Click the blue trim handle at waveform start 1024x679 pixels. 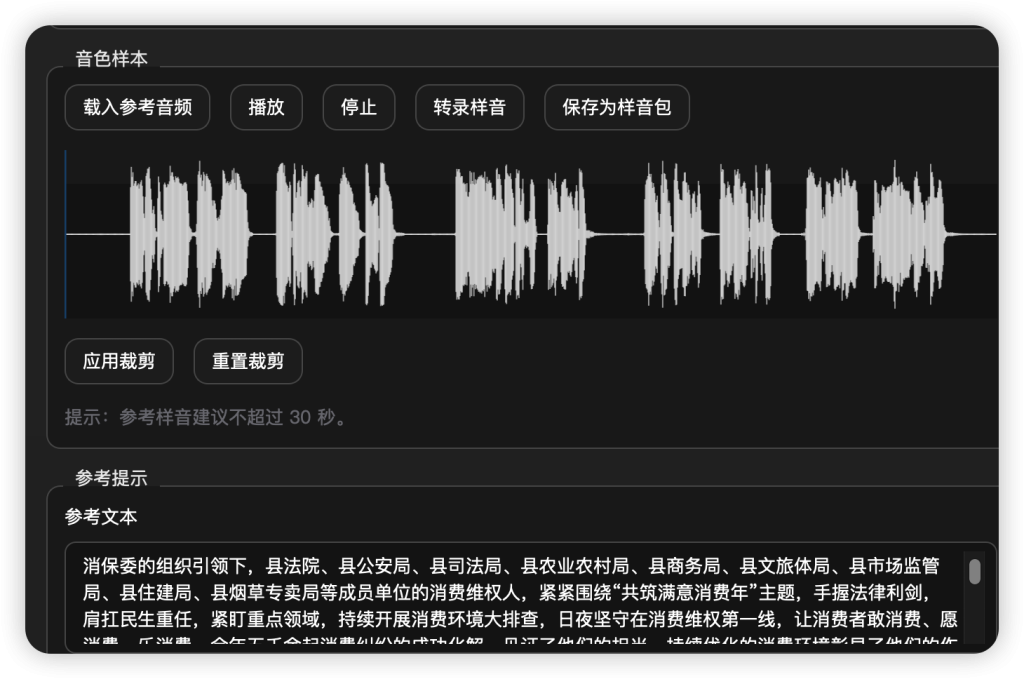(x=66, y=234)
